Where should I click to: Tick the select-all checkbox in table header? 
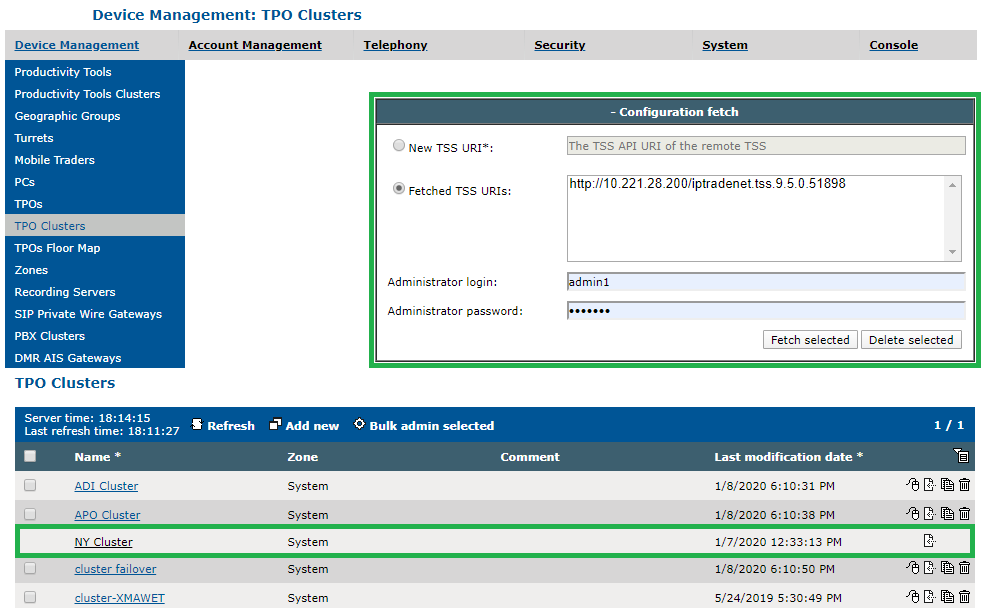point(30,456)
